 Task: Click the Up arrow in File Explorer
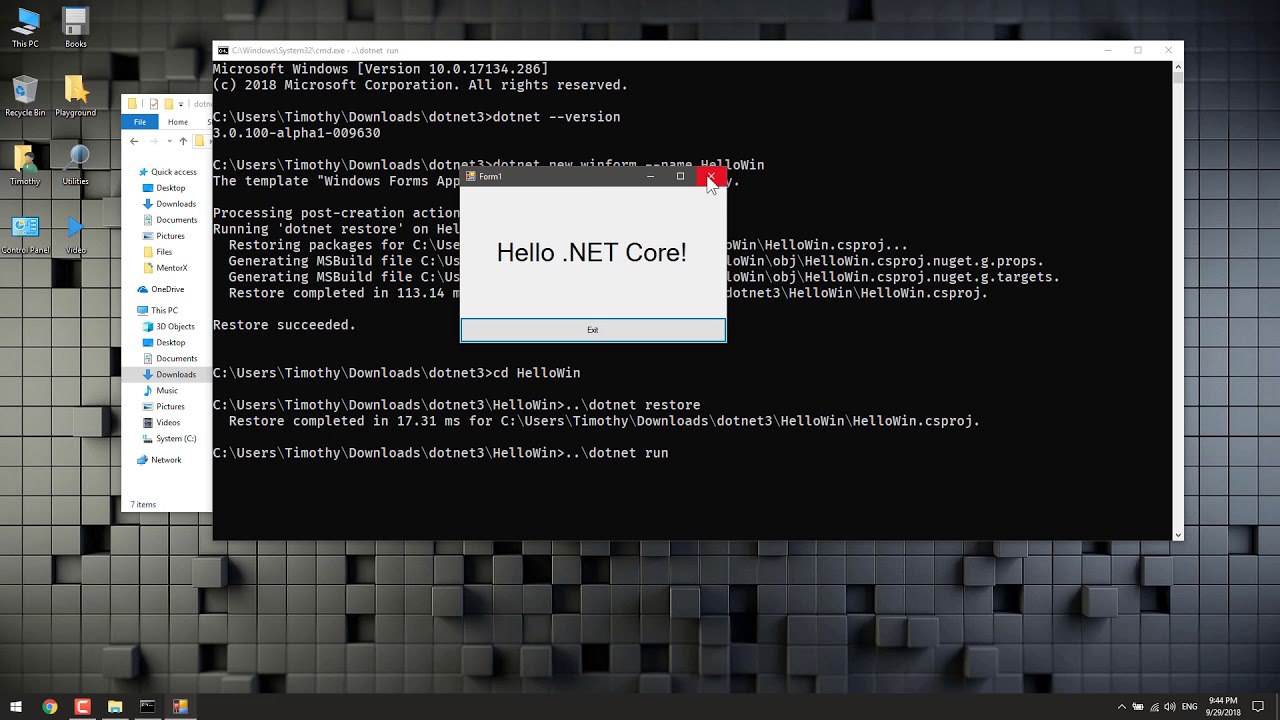183,142
